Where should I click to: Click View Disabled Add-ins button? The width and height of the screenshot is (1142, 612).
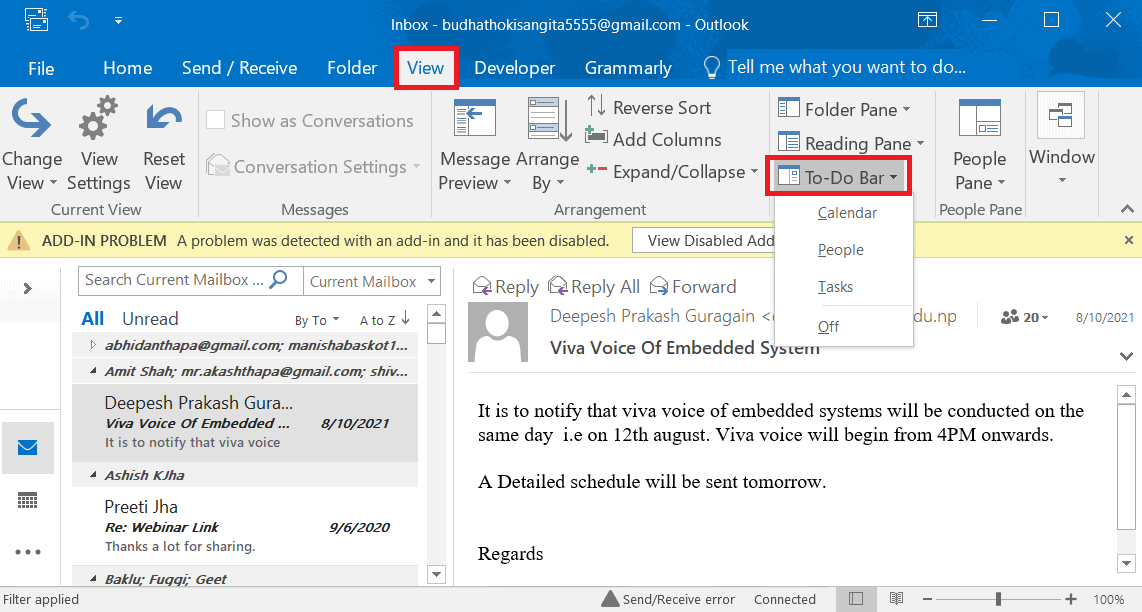[x=704, y=240]
